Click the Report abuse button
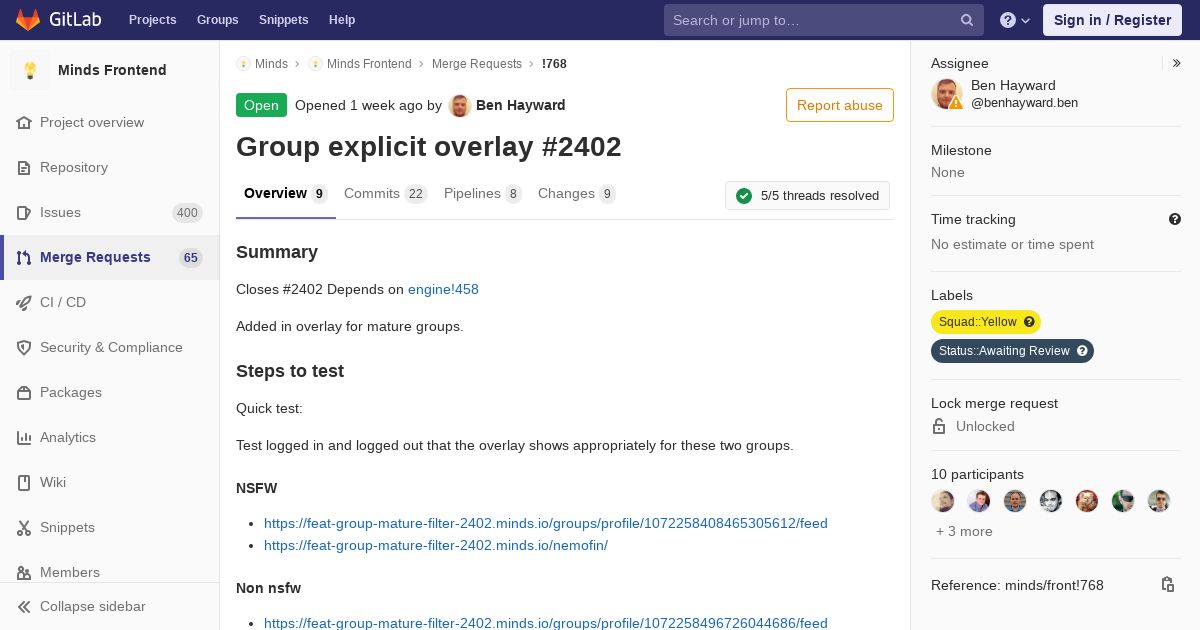The width and height of the screenshot is (1200, 630). [x=840, y=105]
